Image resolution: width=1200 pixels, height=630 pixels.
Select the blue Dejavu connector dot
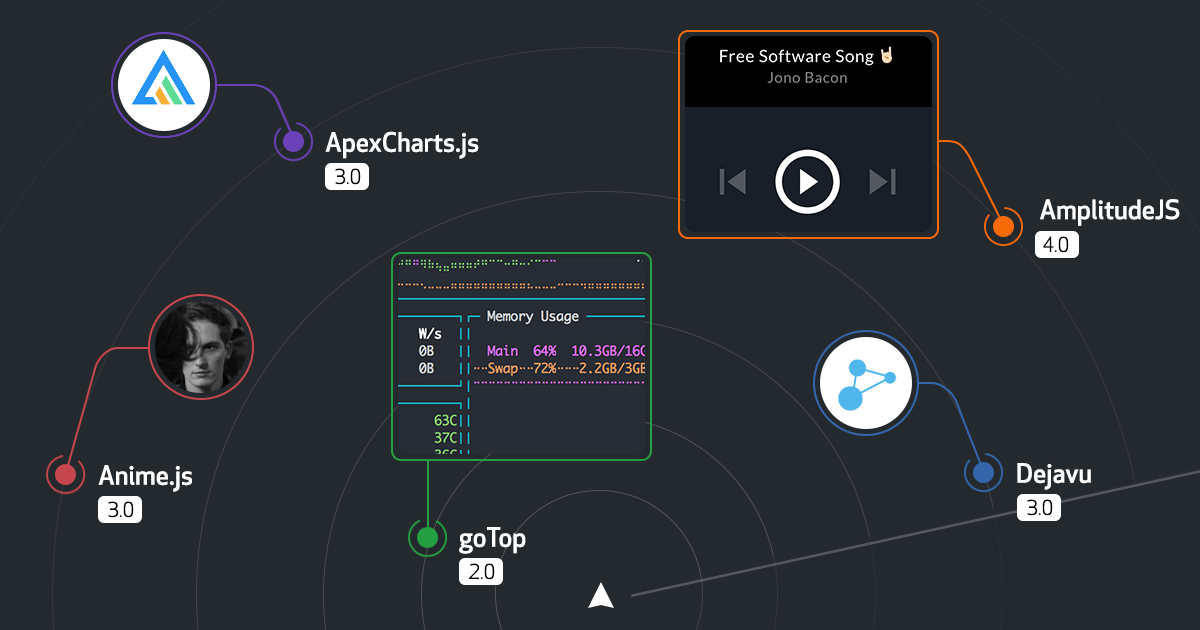[x=983, y=471]
